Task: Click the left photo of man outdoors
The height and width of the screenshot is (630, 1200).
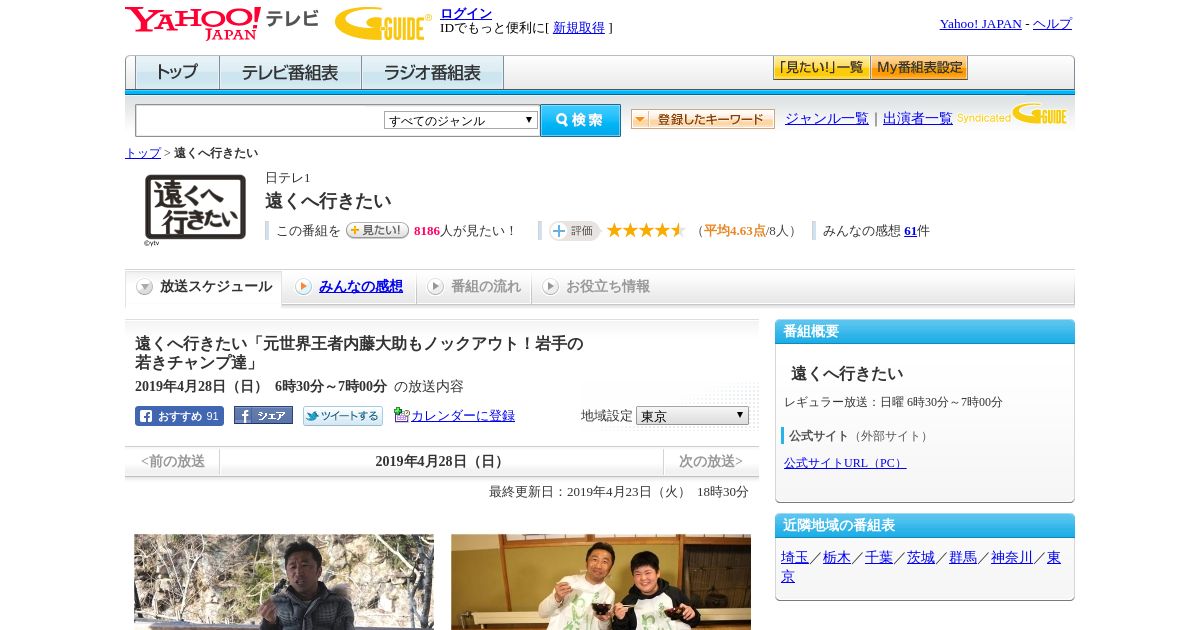Action: [x=284, y=581]
